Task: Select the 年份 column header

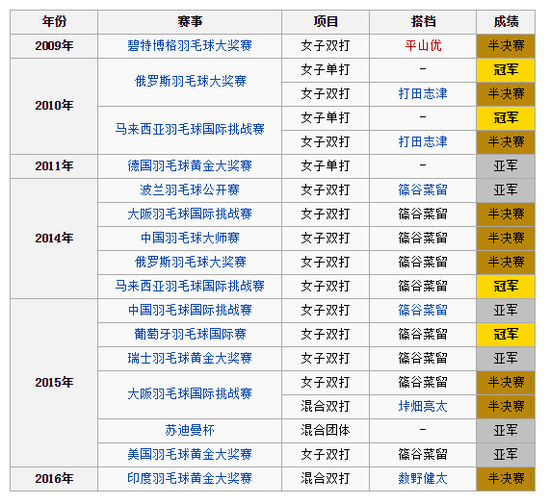Action: [x=54, y=22]
